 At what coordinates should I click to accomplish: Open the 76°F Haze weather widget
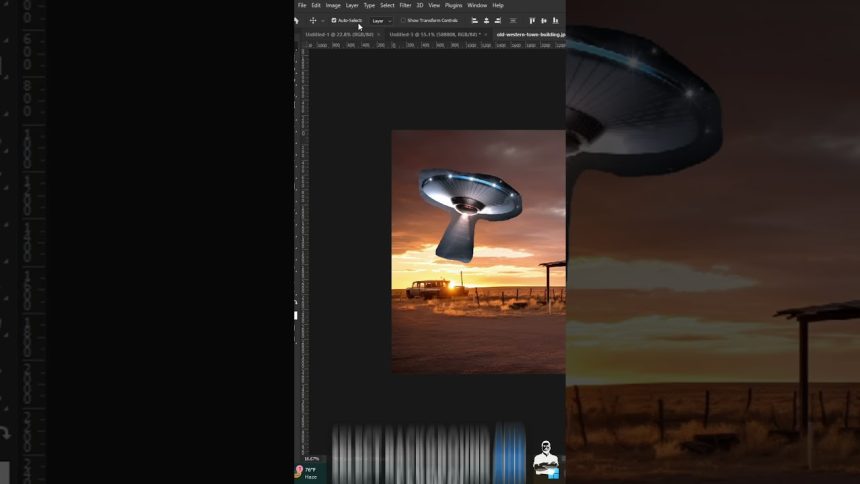tap(308, 472)
